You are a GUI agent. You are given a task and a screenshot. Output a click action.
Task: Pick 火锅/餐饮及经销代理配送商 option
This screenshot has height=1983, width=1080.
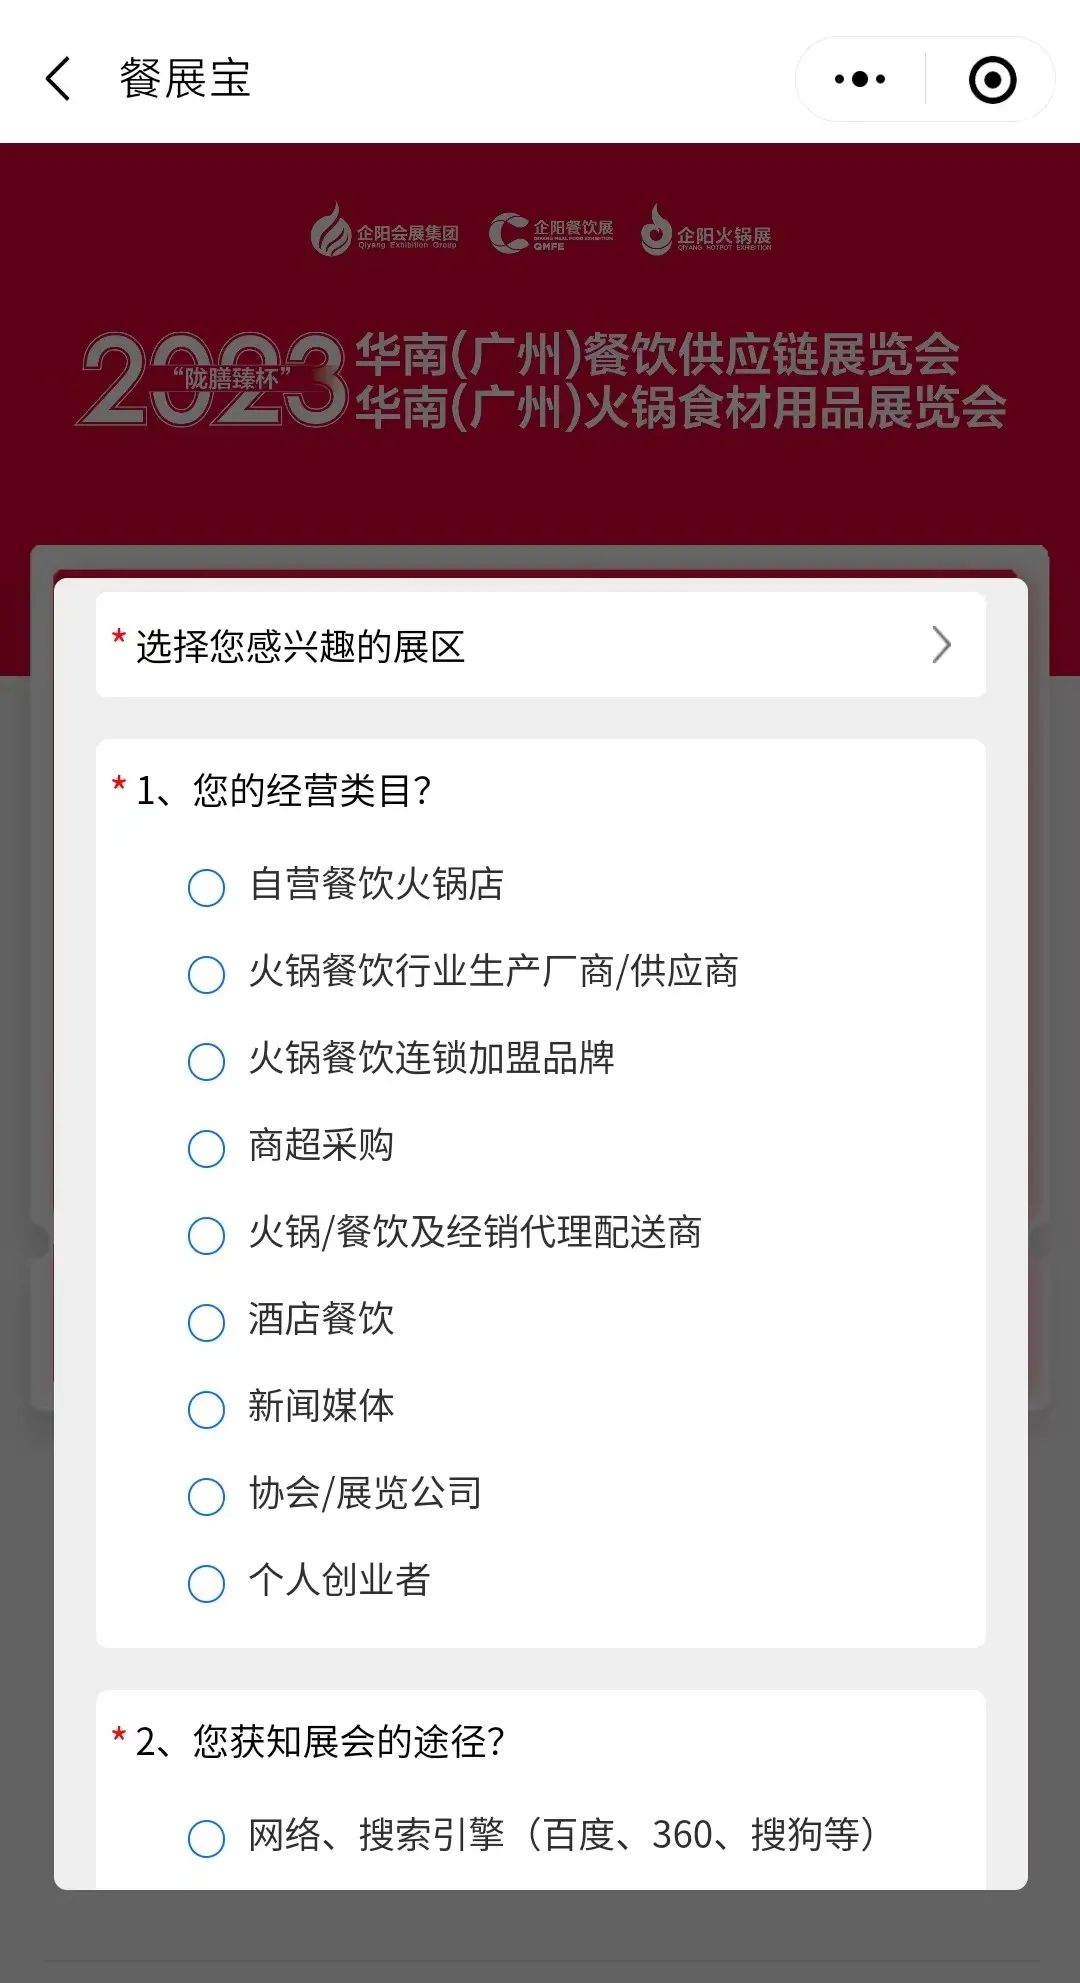445,1233
